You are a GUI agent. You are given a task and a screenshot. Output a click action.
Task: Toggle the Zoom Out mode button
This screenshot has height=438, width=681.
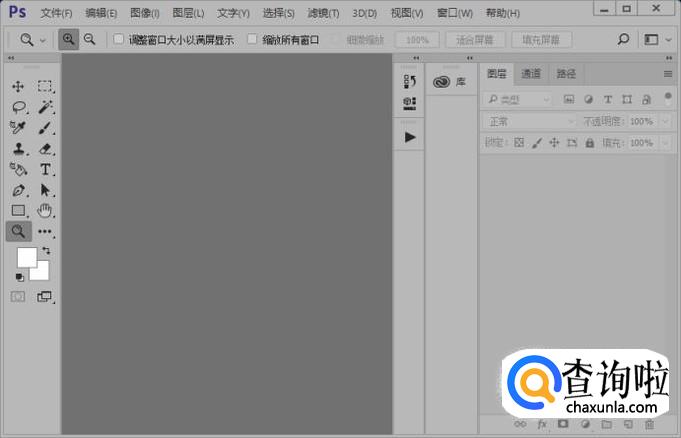pos(90,40)
